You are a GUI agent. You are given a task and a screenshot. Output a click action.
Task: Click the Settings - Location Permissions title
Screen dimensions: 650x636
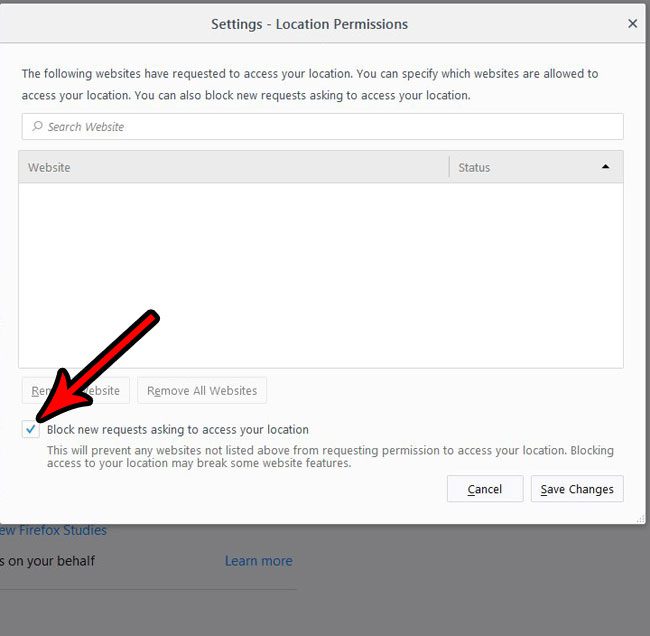pos(309,24)
